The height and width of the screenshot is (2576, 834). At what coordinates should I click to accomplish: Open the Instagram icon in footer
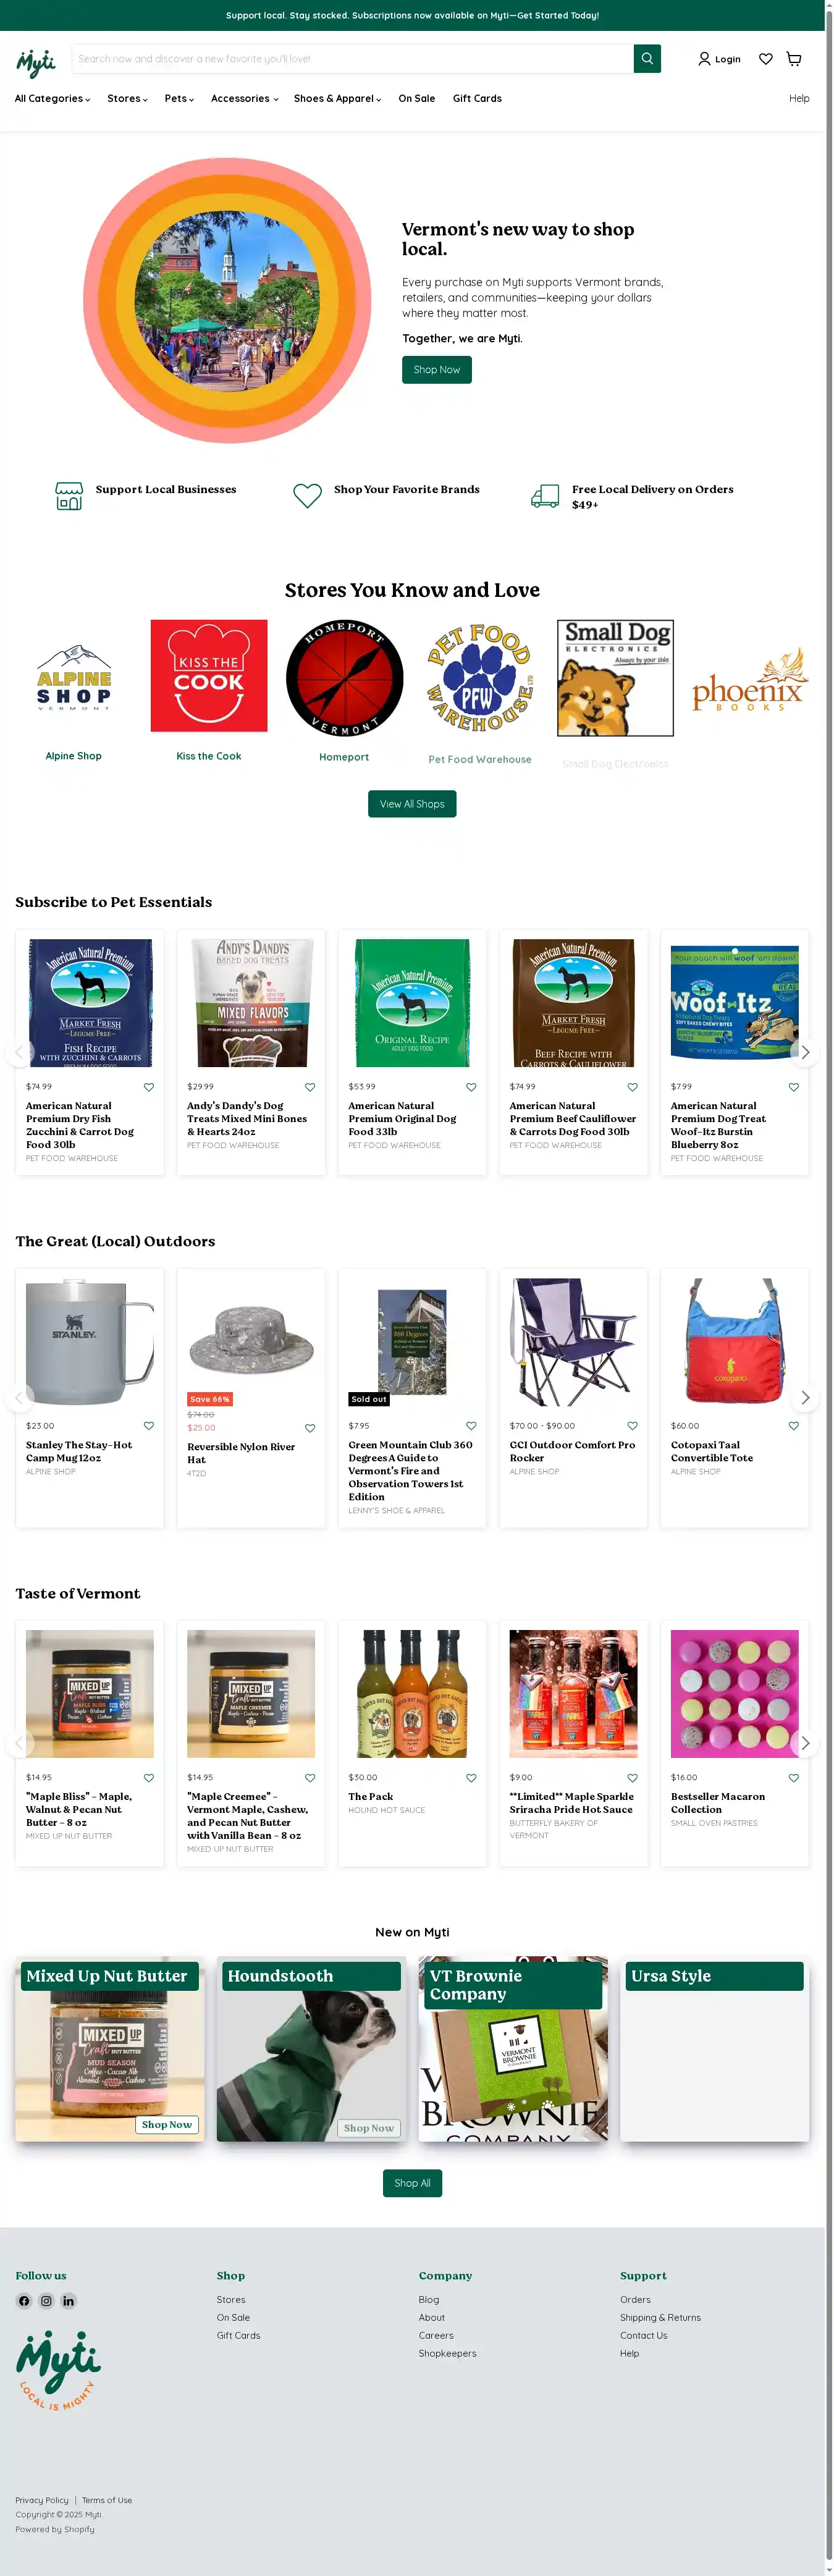click(46, 2301)
